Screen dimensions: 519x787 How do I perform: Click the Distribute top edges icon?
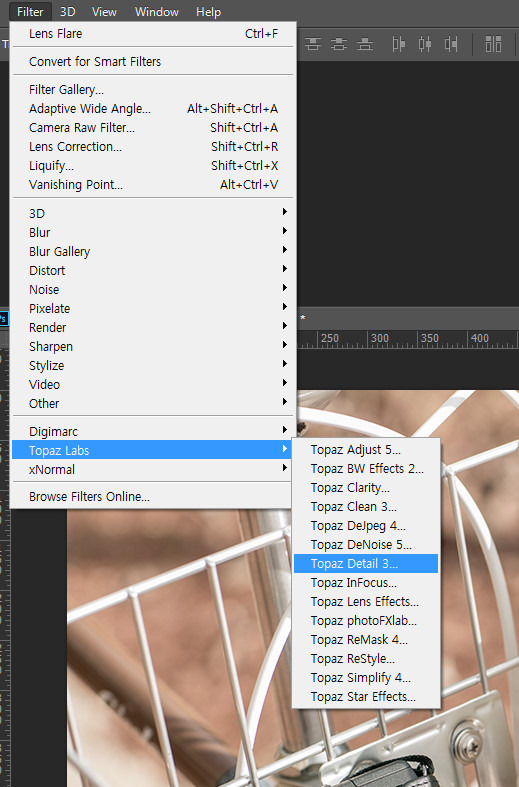[x=313, y=44]
